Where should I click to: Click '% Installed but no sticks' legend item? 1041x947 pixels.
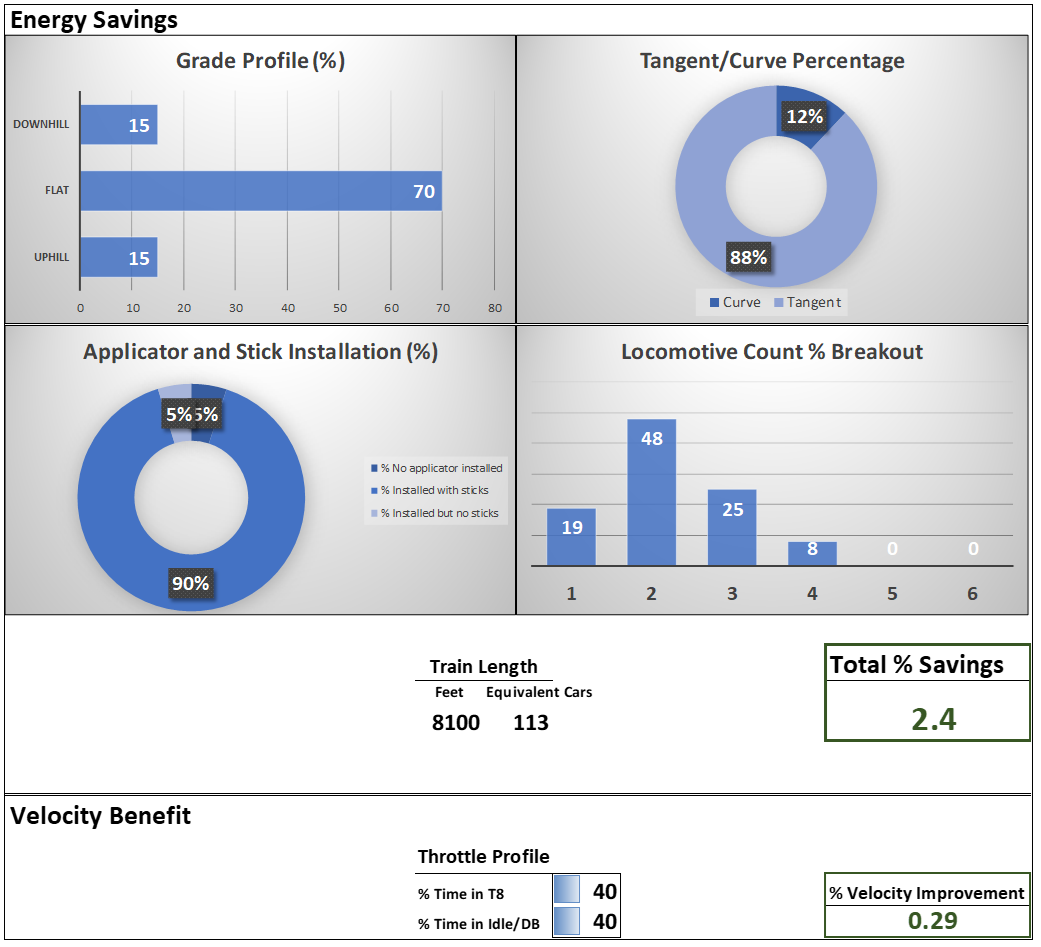[438, 514]
